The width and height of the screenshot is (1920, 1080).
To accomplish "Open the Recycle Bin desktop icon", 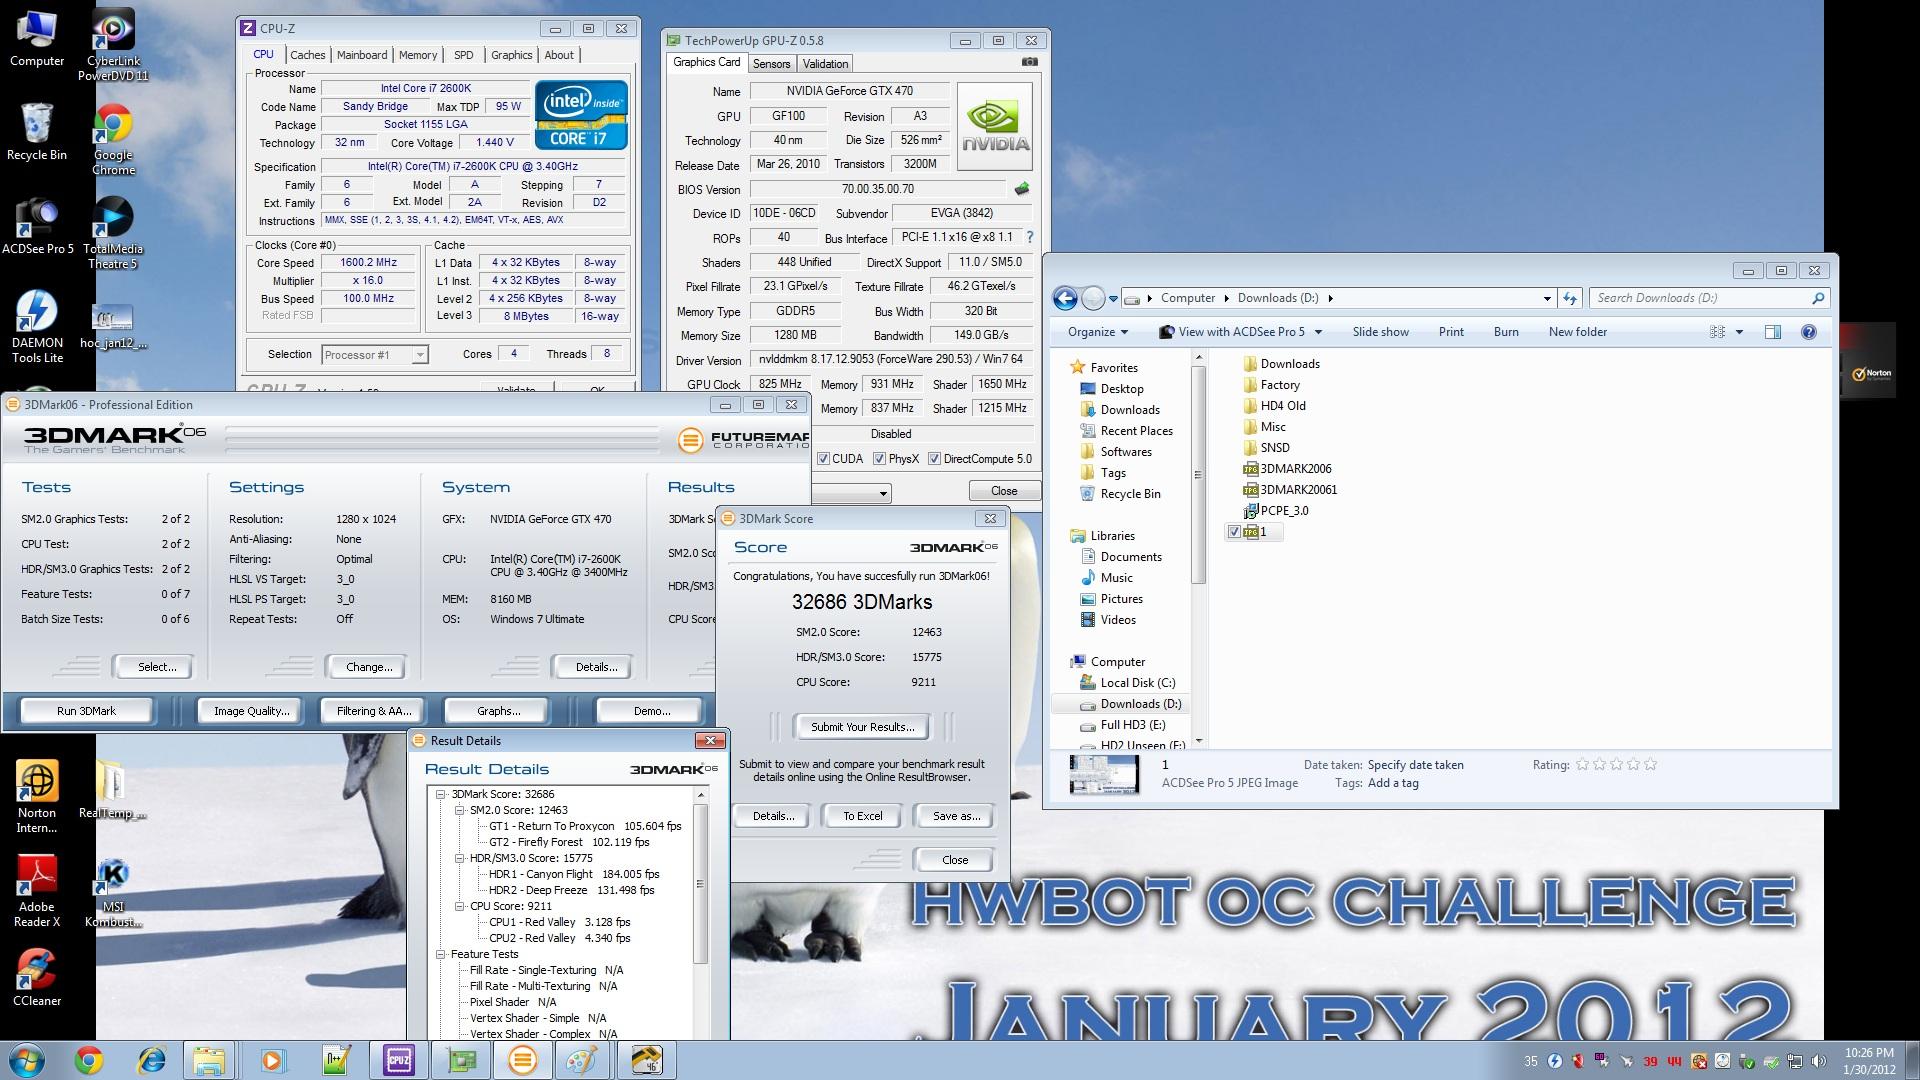I will pos(37,131).
